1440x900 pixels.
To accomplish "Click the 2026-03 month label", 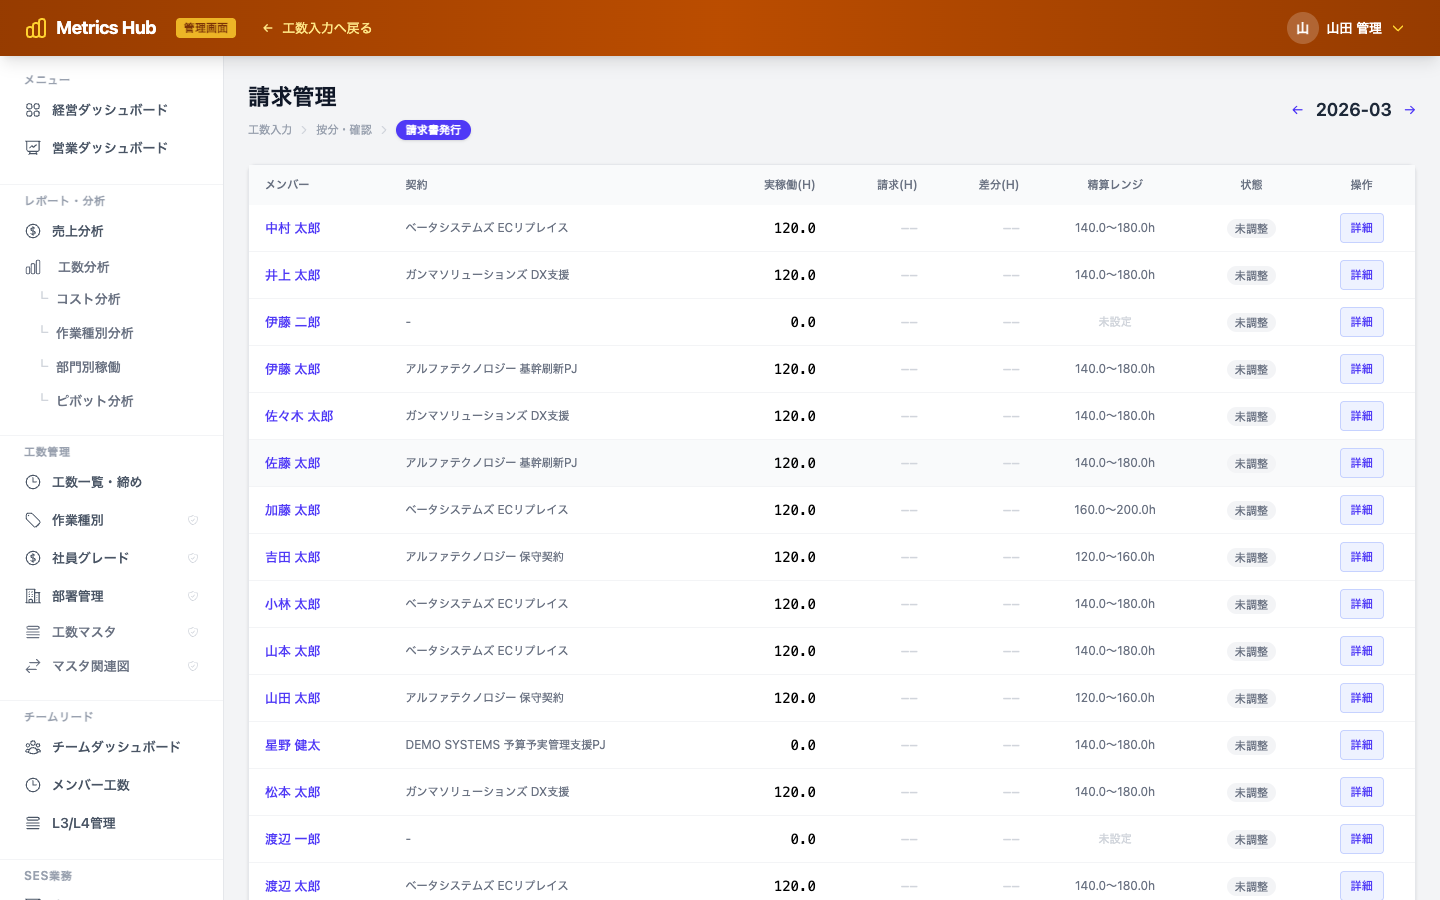I will [1353, 110].
